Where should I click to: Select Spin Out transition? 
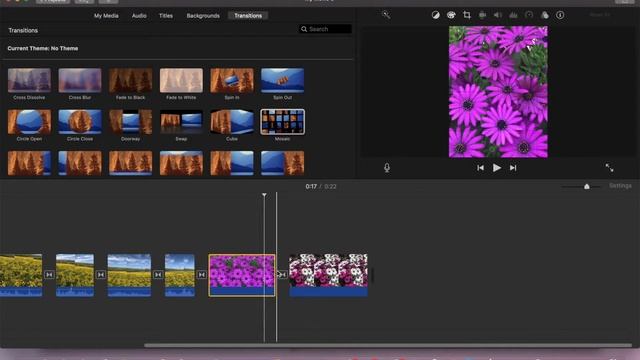click(282, 80)
